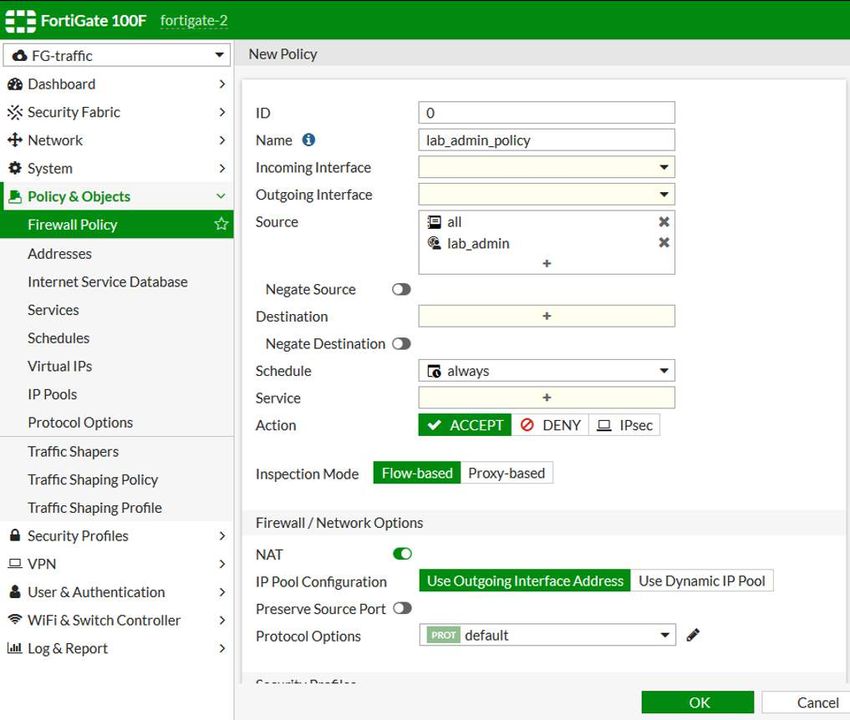Click the User & Authentication person icon
The height and width of the screenshot is (720, 850).
(x=15, y=592)
